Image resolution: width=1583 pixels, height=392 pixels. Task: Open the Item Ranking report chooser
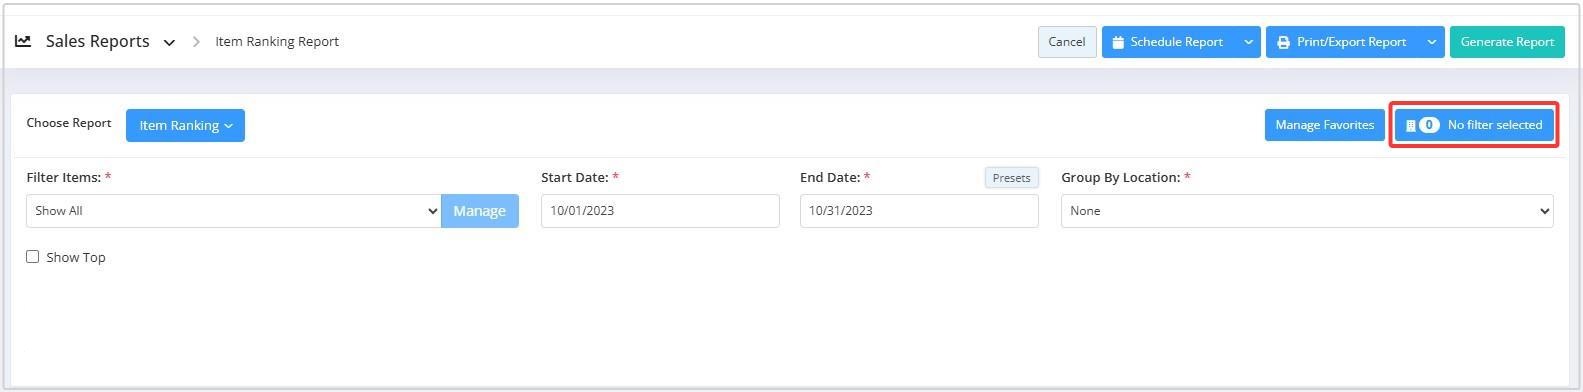pyautogui.click(x=185, y=125)
